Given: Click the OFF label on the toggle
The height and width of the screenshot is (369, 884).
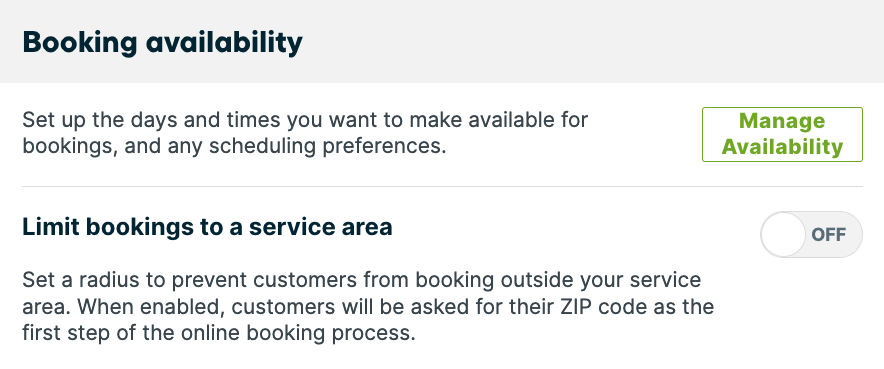Looking at the screenshot, I should 829,235.
